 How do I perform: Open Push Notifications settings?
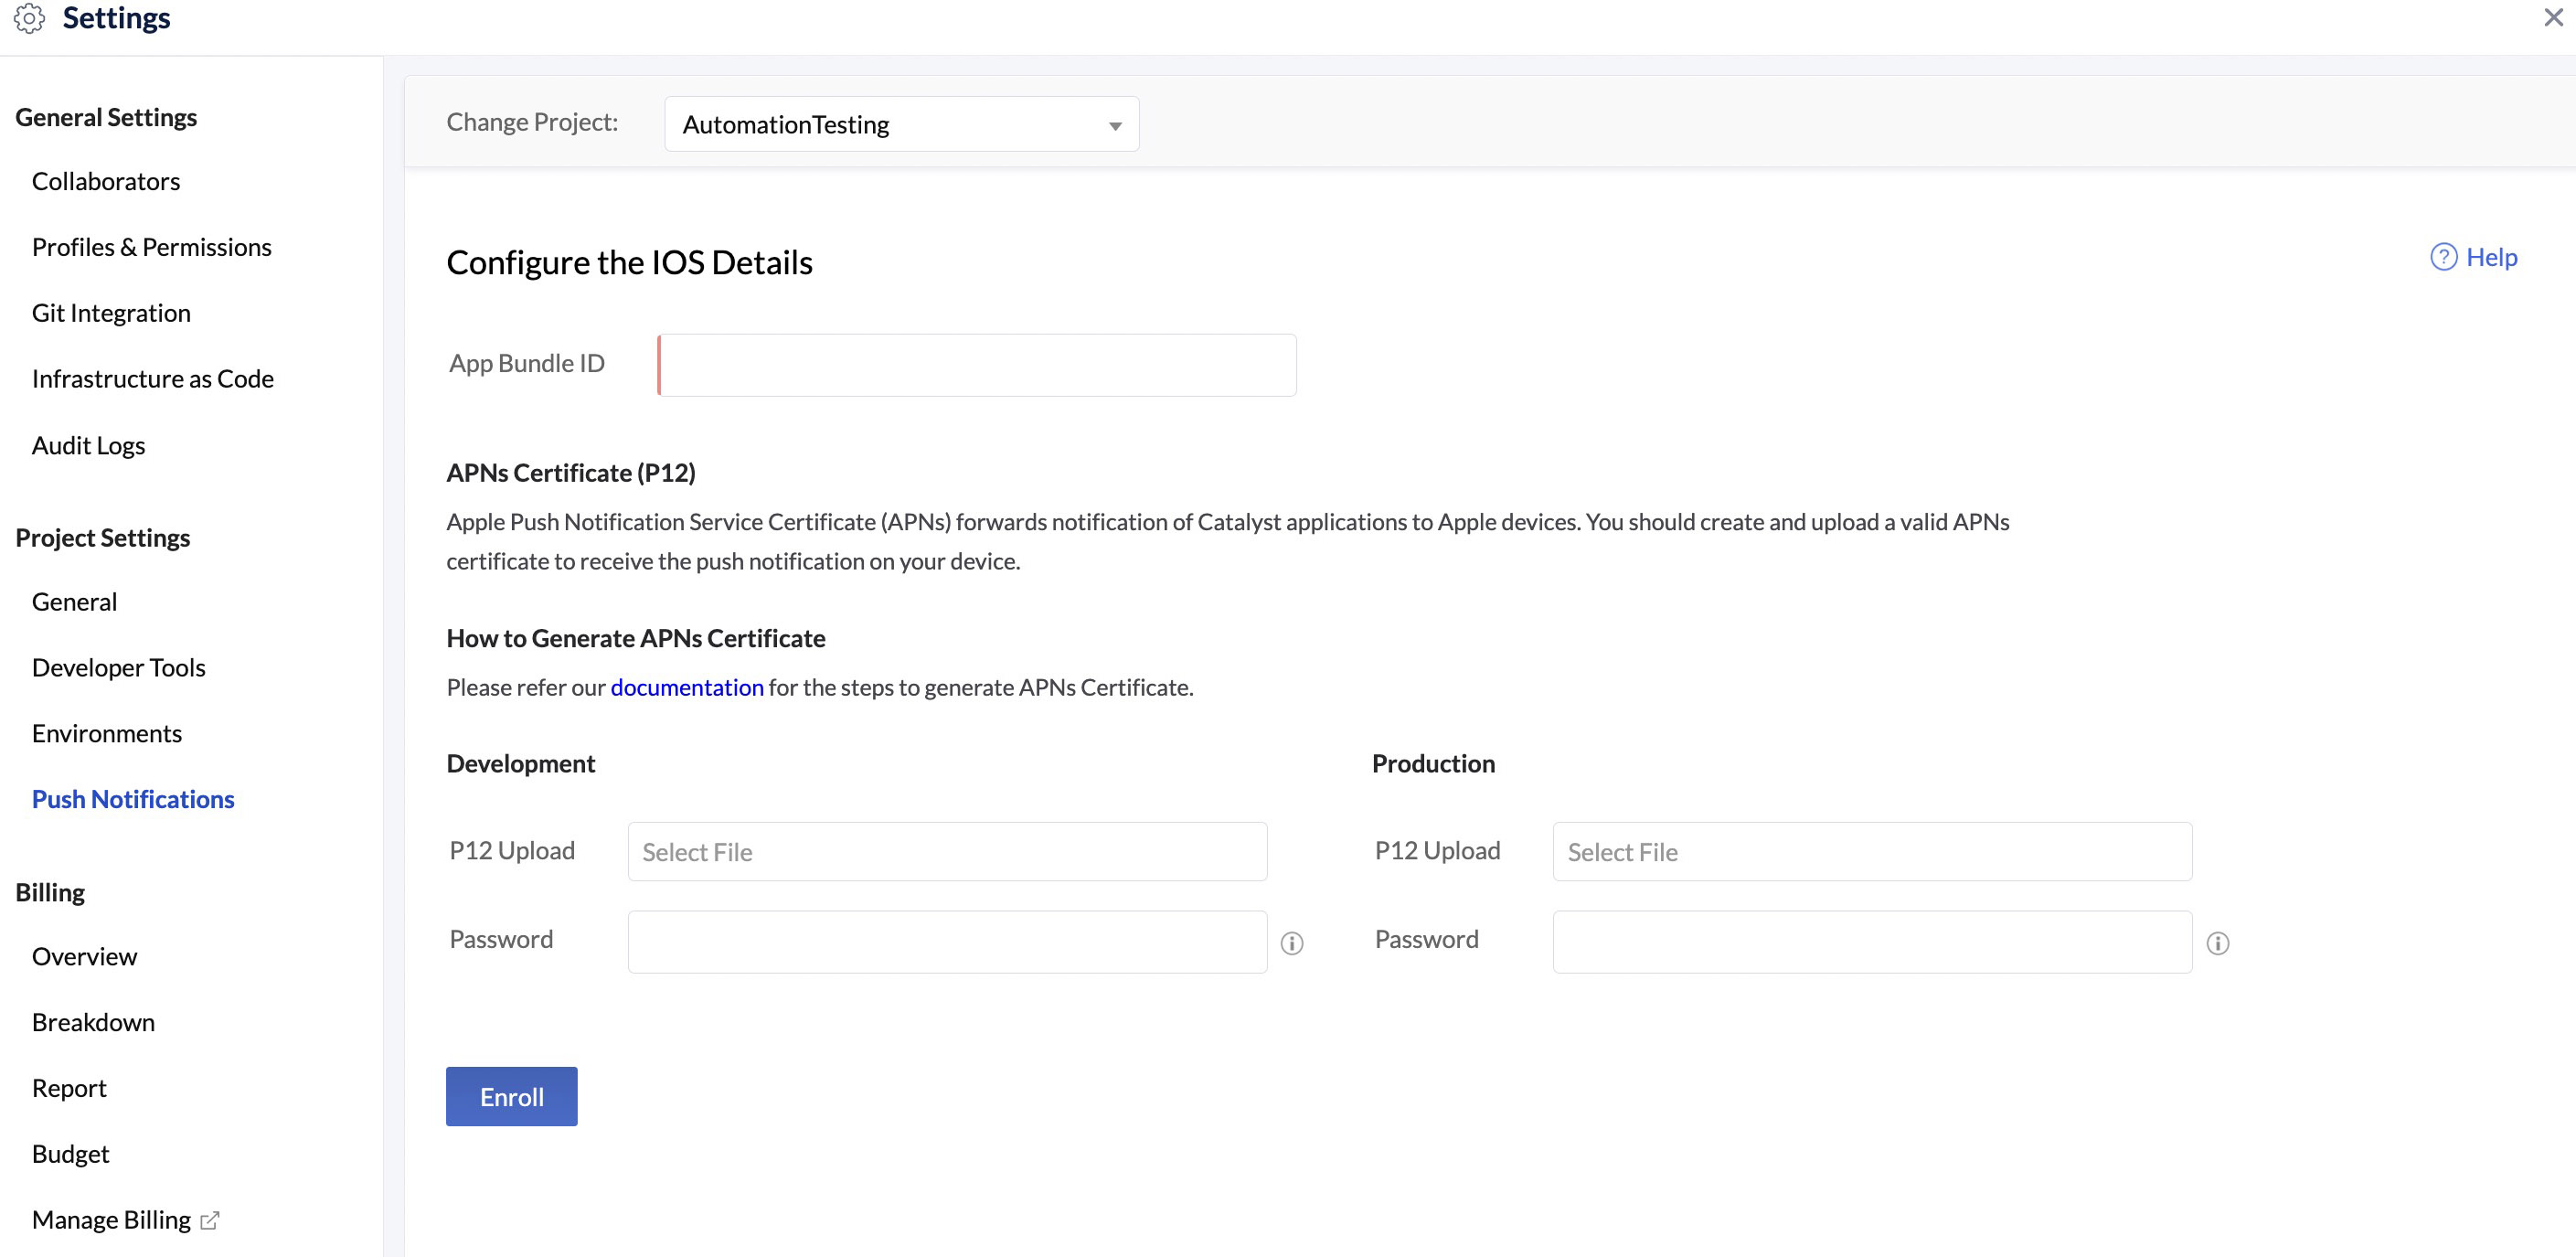[x=133, y=799]
